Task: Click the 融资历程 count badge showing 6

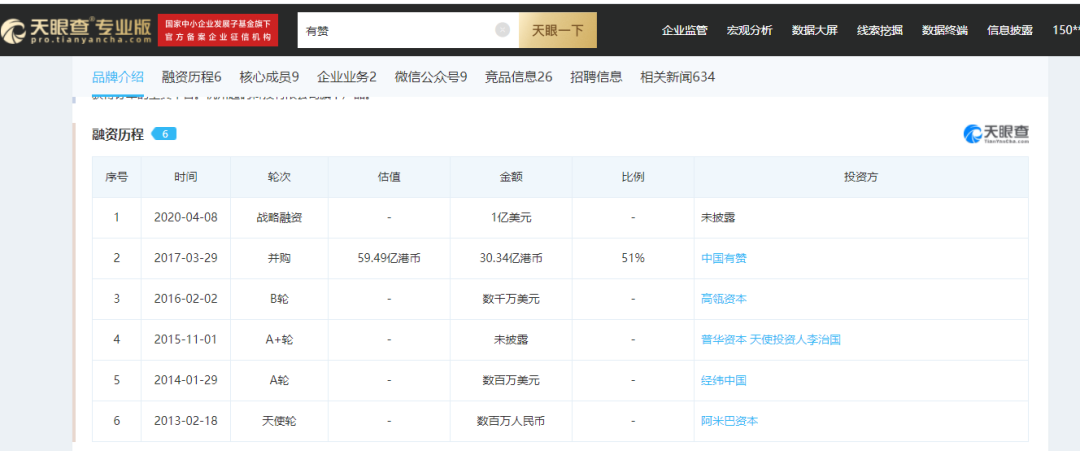Action: (163, 134)
